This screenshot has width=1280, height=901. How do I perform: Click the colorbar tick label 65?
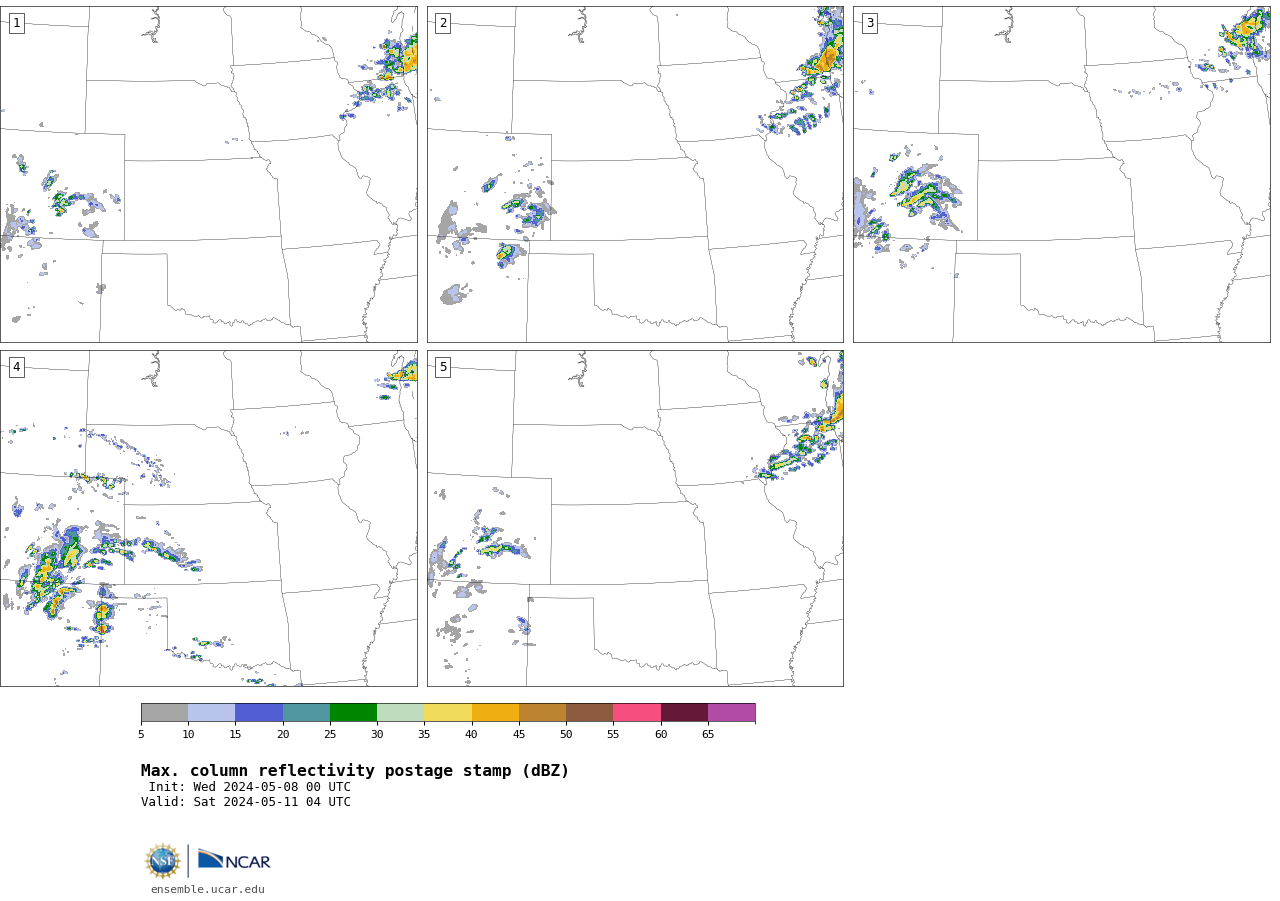pos(708,735)
